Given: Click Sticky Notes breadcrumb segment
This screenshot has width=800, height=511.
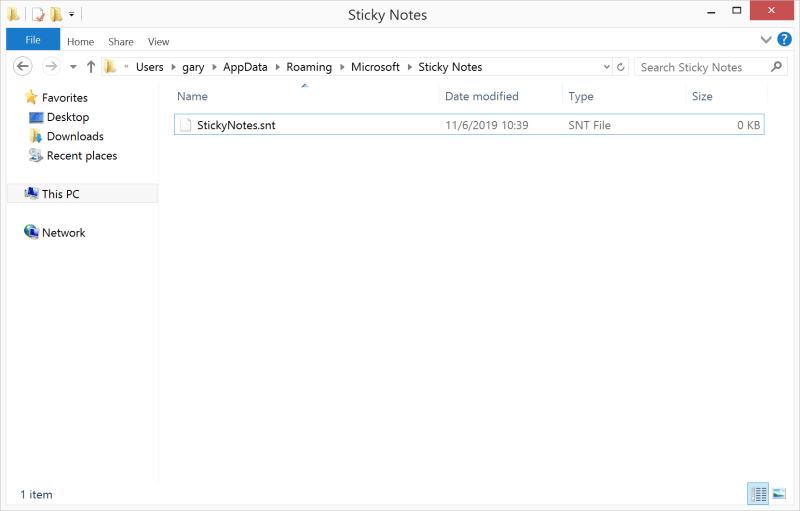Looking at the screenshot, I should [450, 67].
